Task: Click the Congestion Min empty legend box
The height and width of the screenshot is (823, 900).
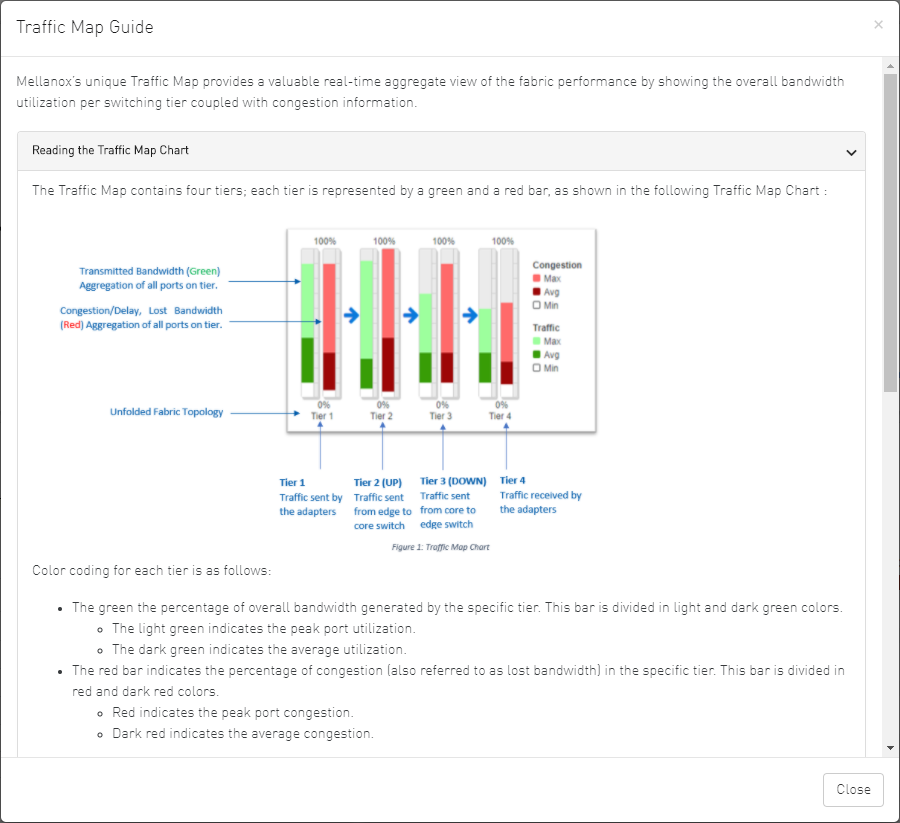Action: point(537,304)
